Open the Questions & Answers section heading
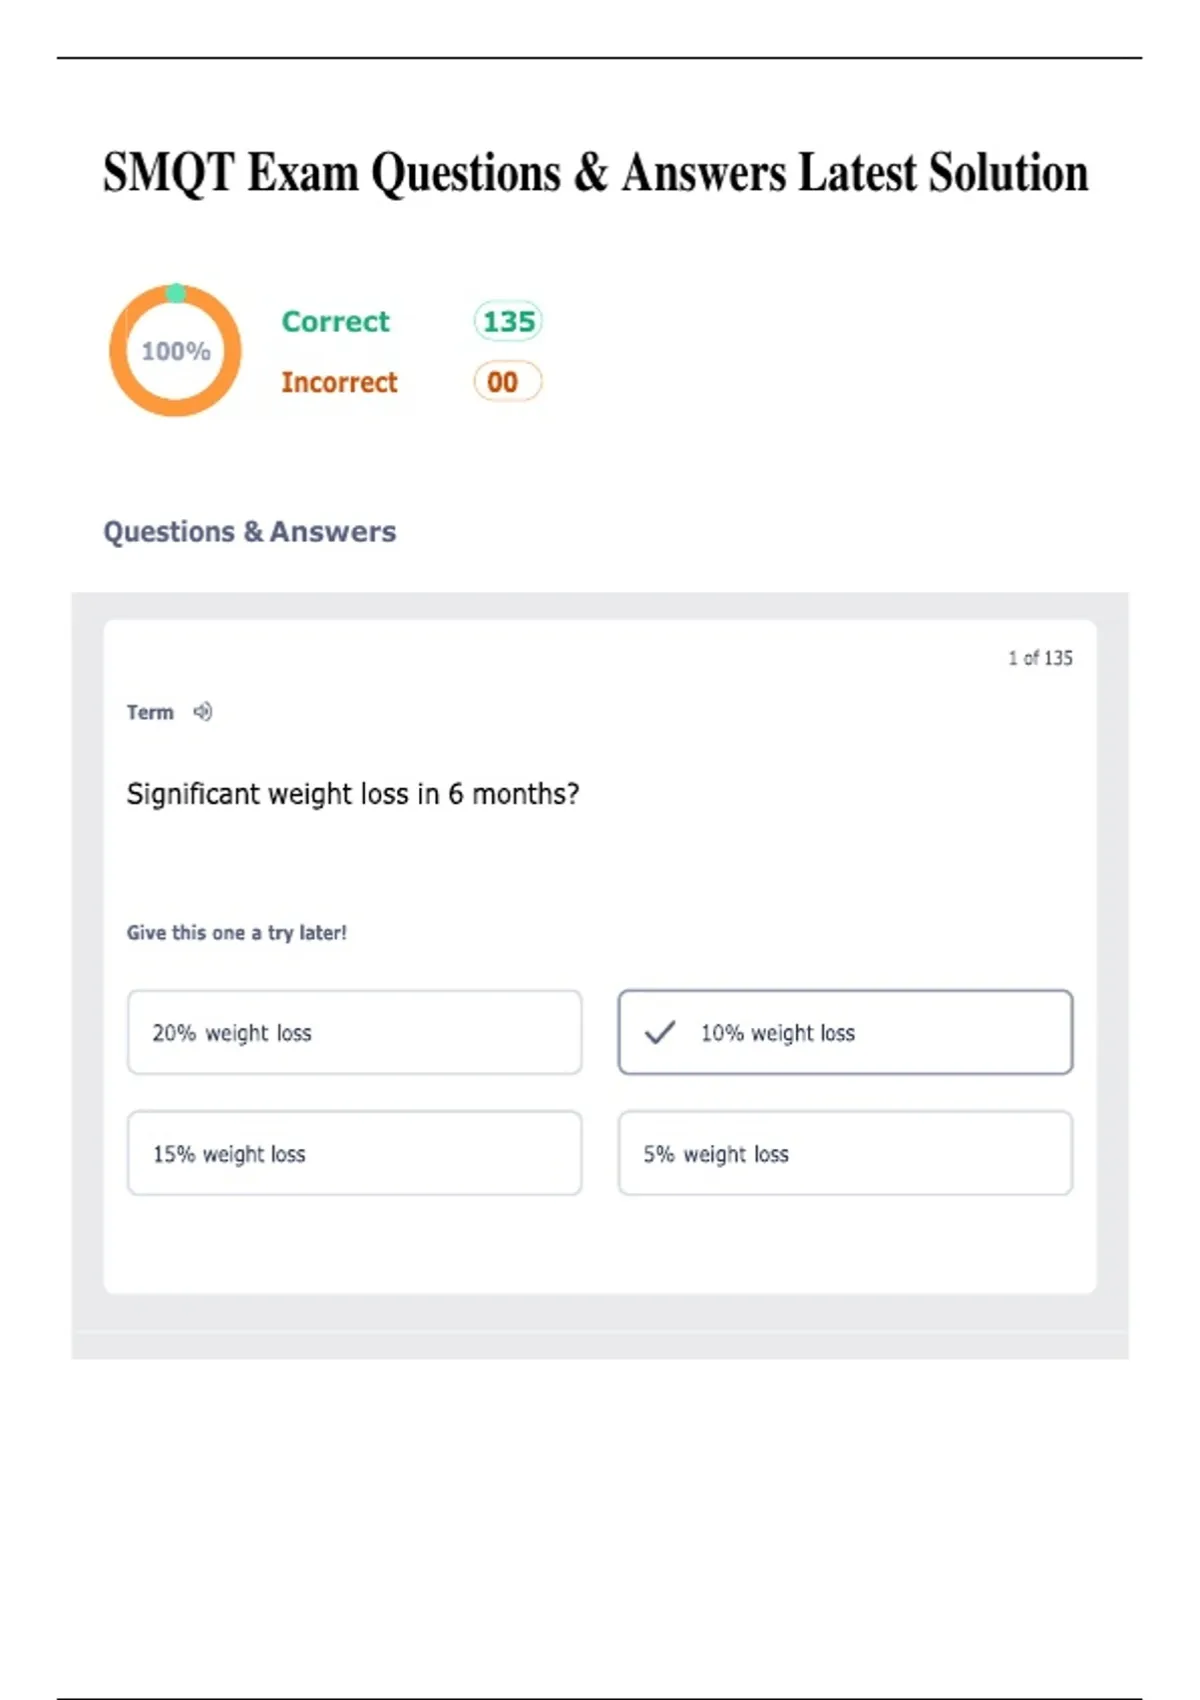Image resolution: width=1200 pixels, height=1700 pixels. [x=250, y=531]
